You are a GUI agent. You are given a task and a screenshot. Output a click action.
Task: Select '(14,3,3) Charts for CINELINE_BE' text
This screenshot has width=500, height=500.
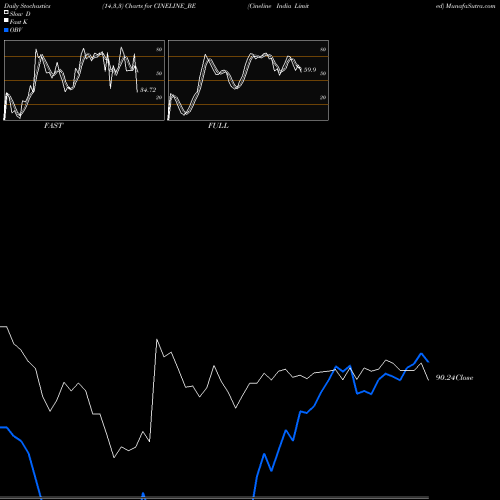[x=149, y=6]
